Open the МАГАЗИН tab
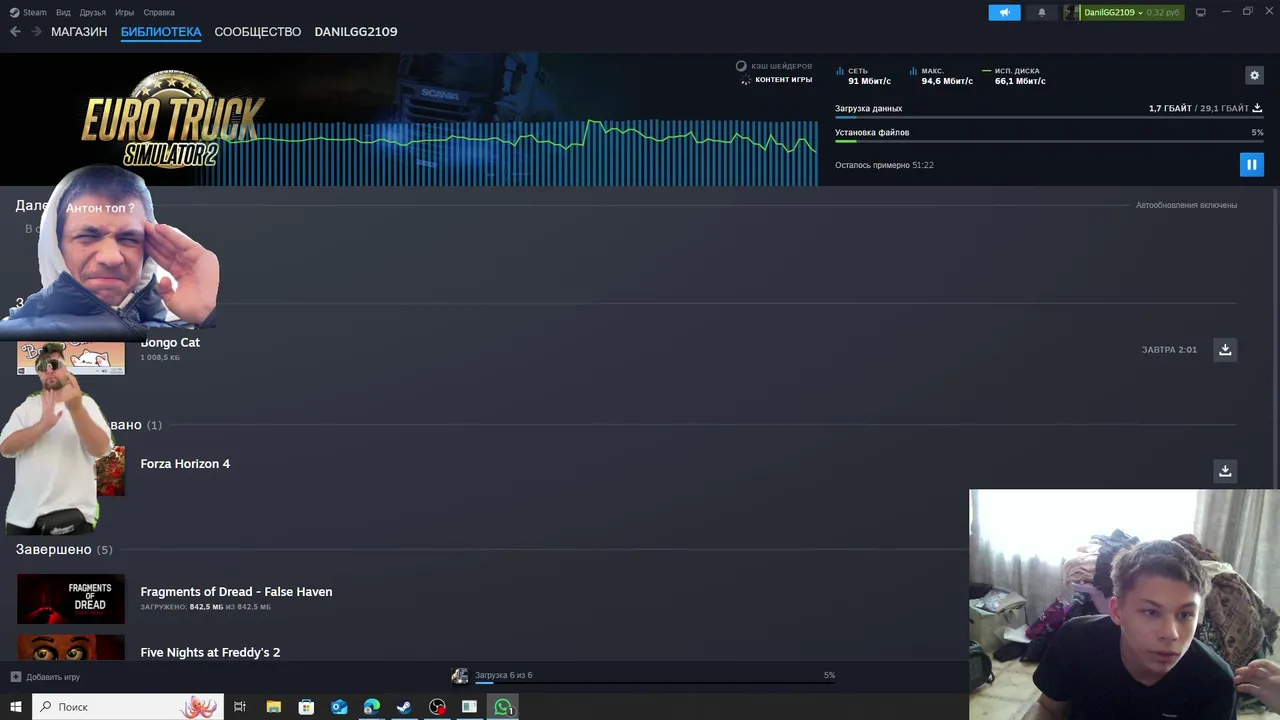This screenshot has width=1280, height=720. point(79,32)
